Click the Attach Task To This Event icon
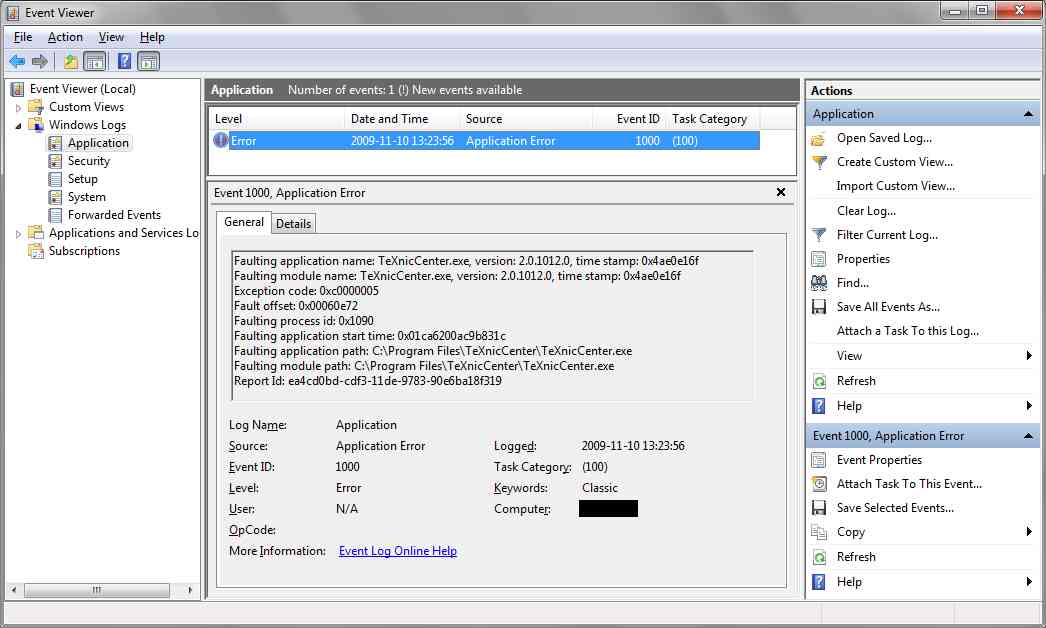Screen dimensions: 1046x628 click(819, 484)
